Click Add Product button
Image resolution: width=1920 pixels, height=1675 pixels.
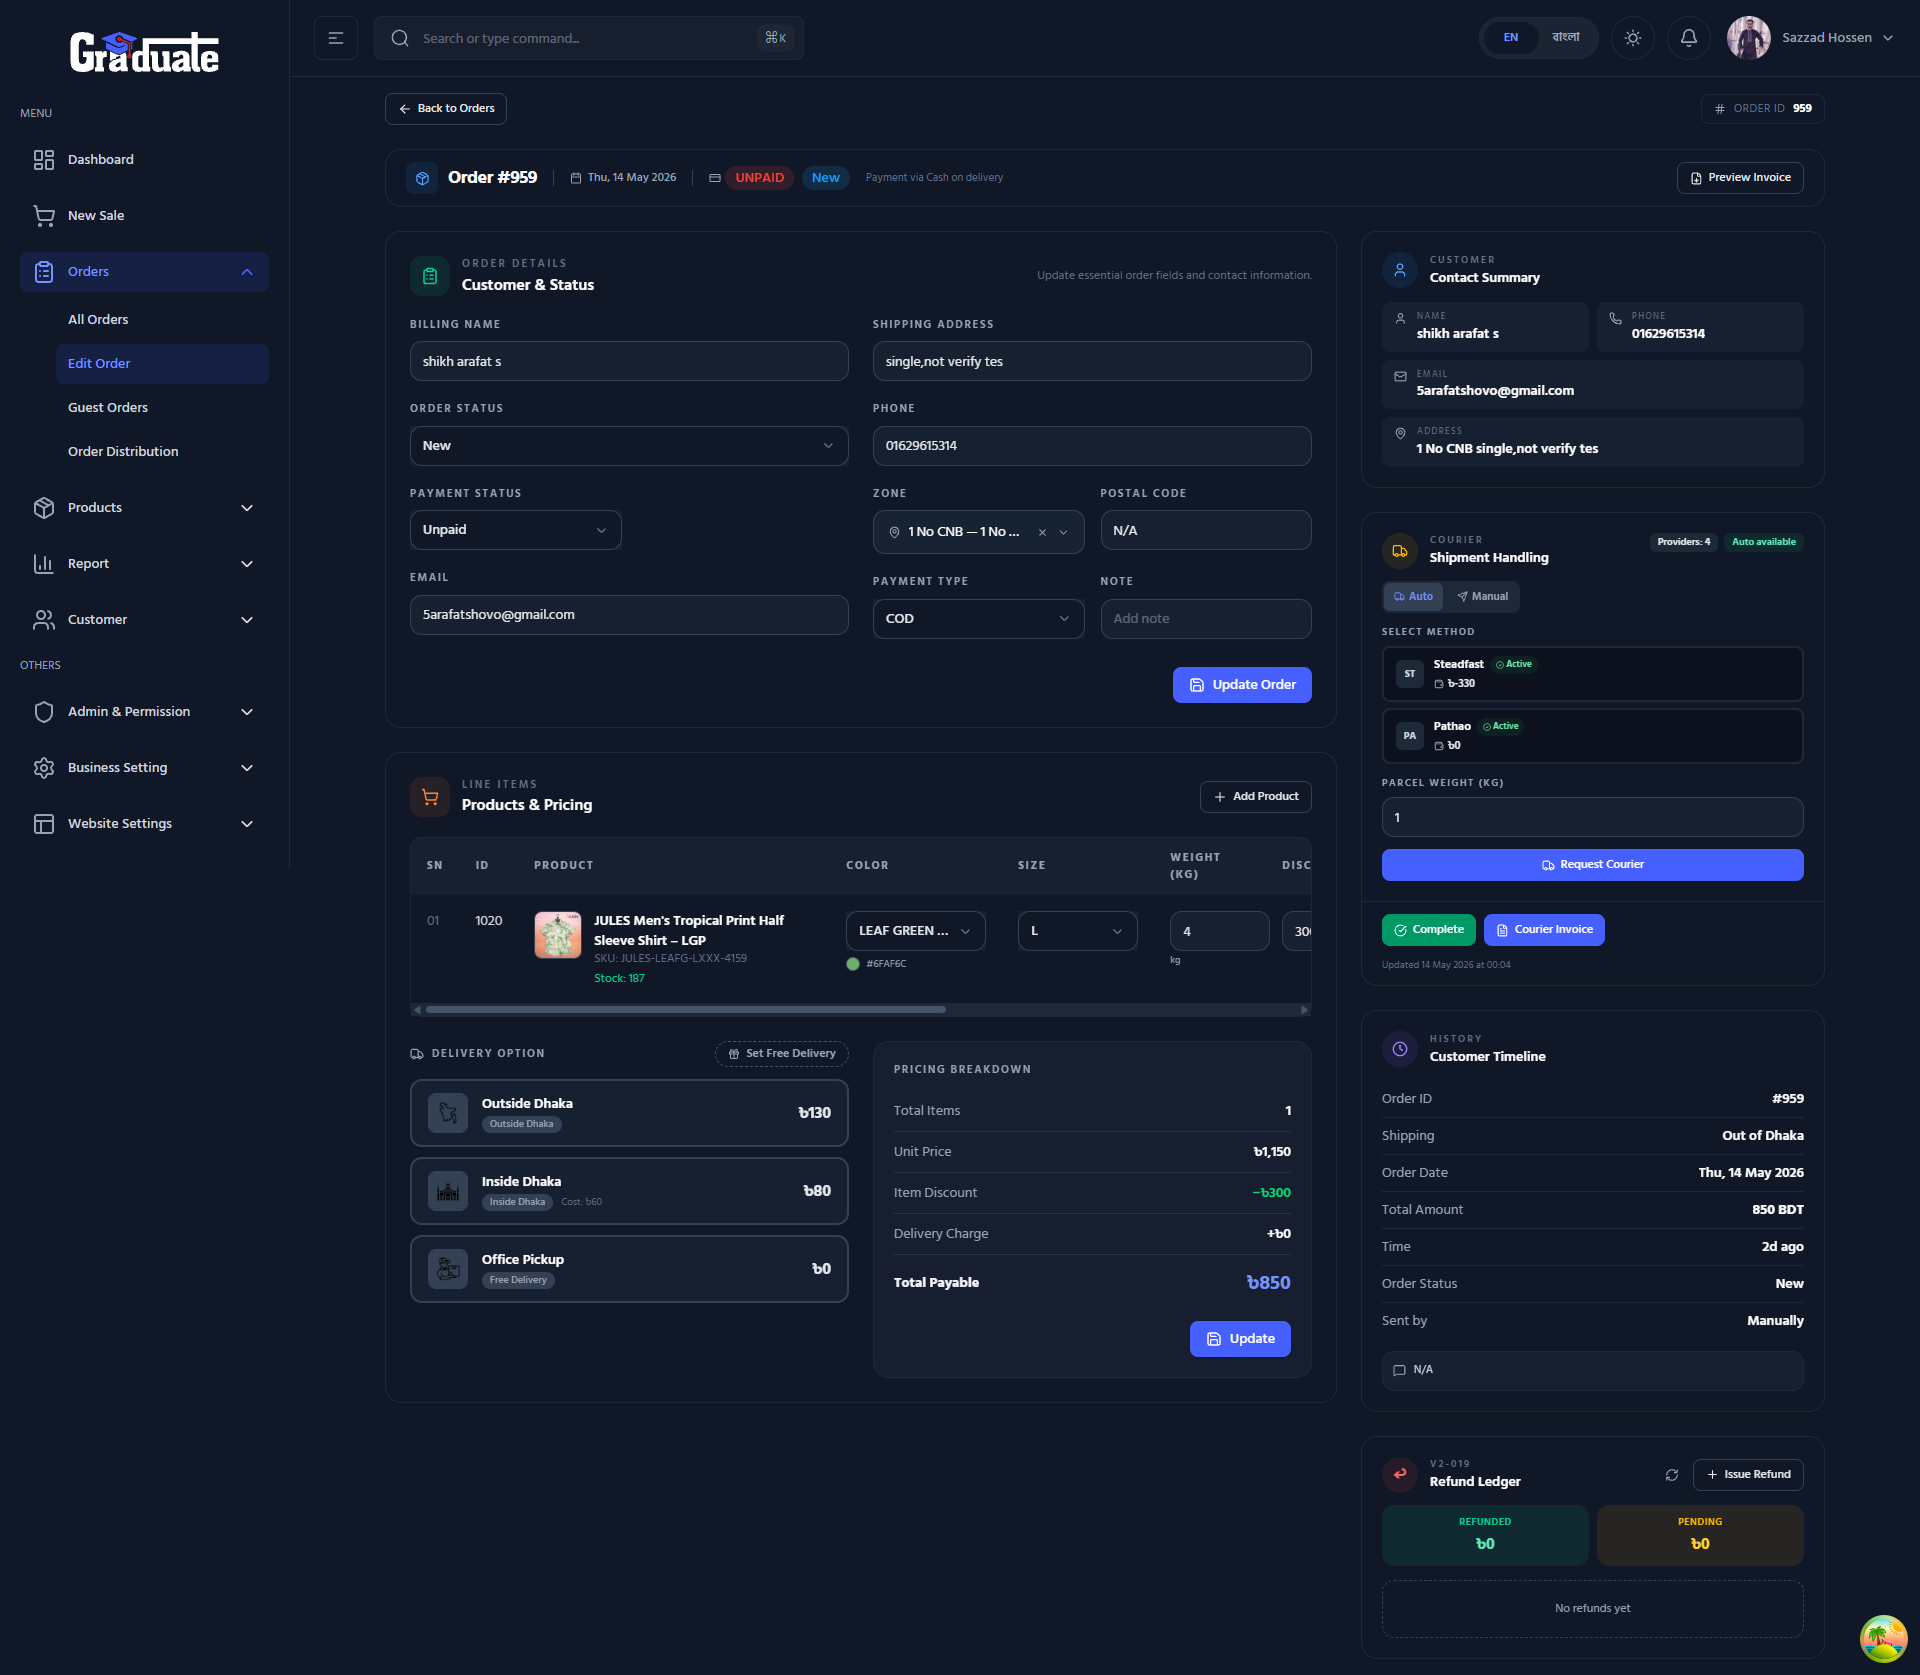click(x=1256, y=797)
